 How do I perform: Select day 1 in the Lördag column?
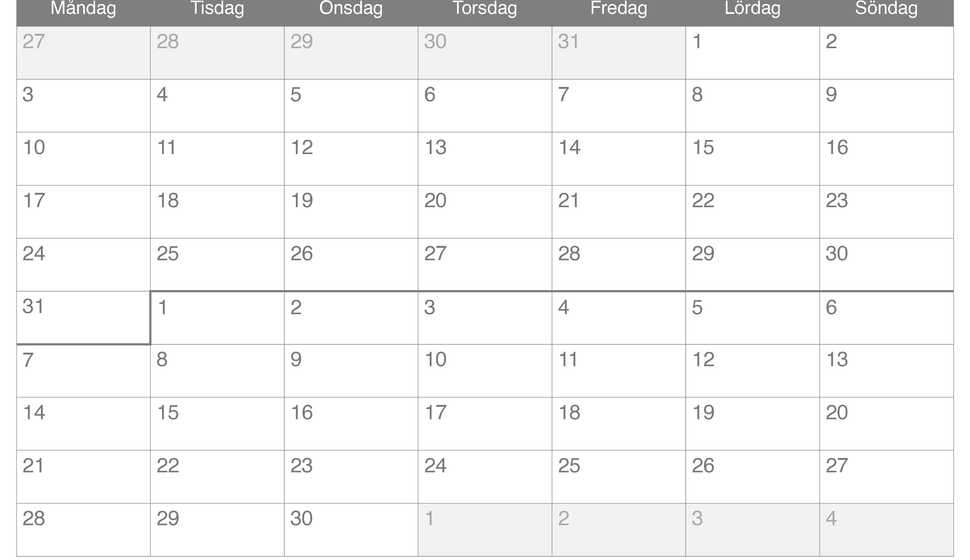click(752, 53)
